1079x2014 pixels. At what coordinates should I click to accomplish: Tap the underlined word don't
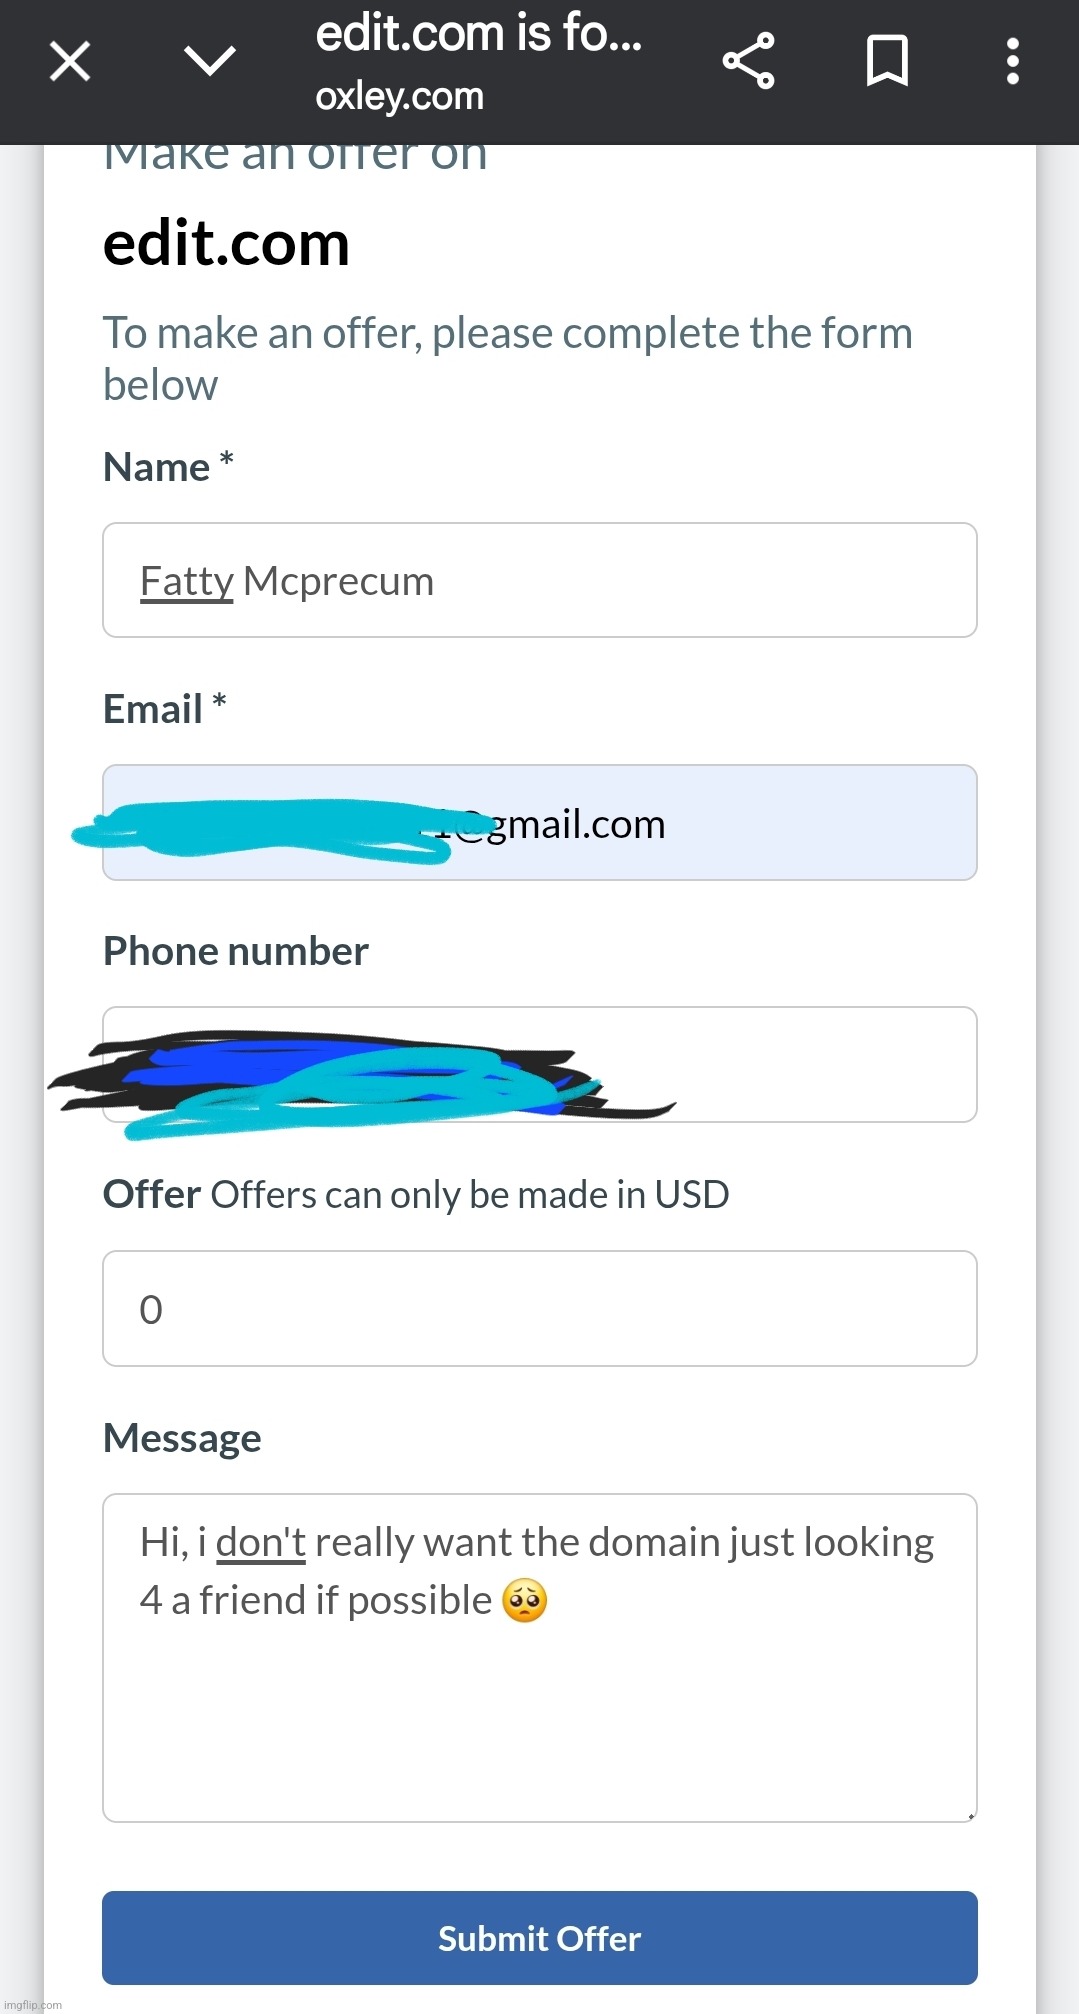click(261, 1543)
